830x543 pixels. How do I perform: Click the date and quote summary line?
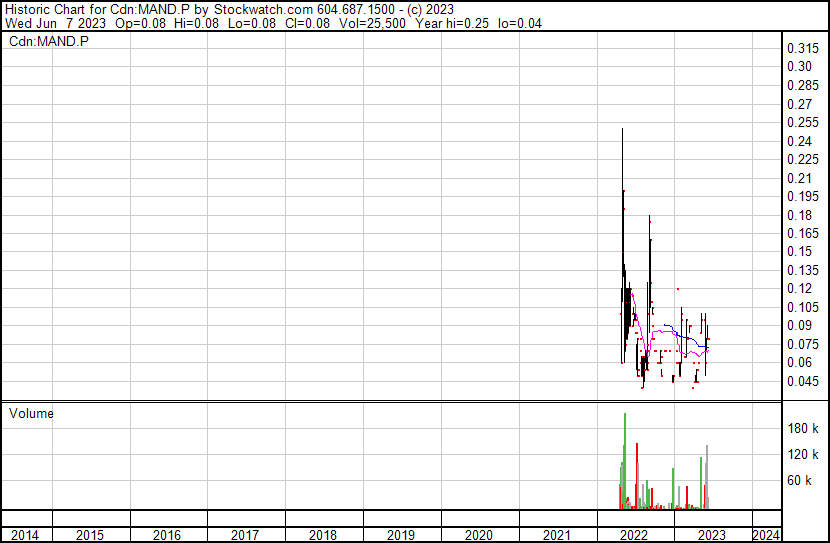coord(273,23)
